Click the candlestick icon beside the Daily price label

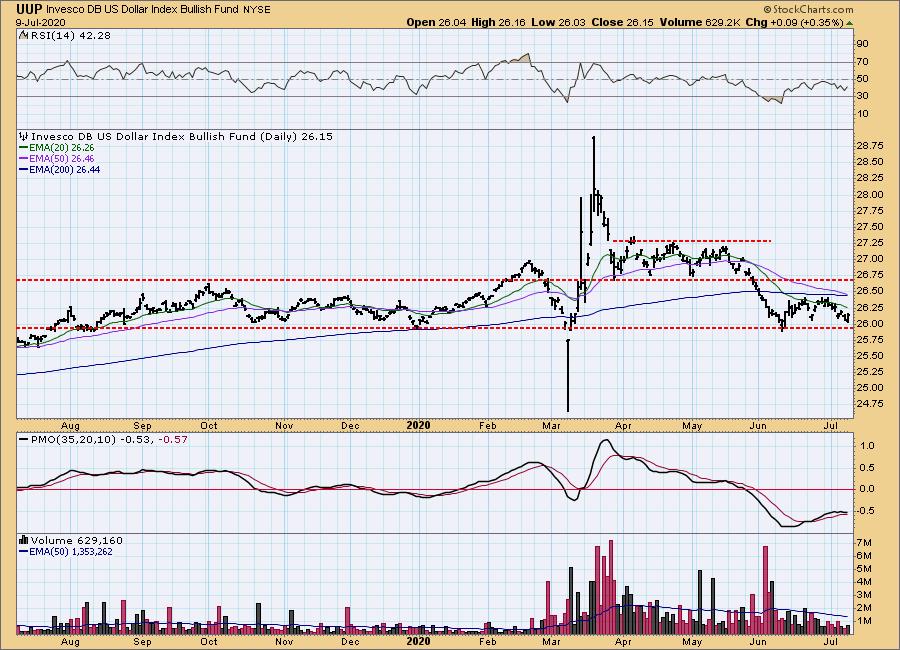tap(23, 137)
